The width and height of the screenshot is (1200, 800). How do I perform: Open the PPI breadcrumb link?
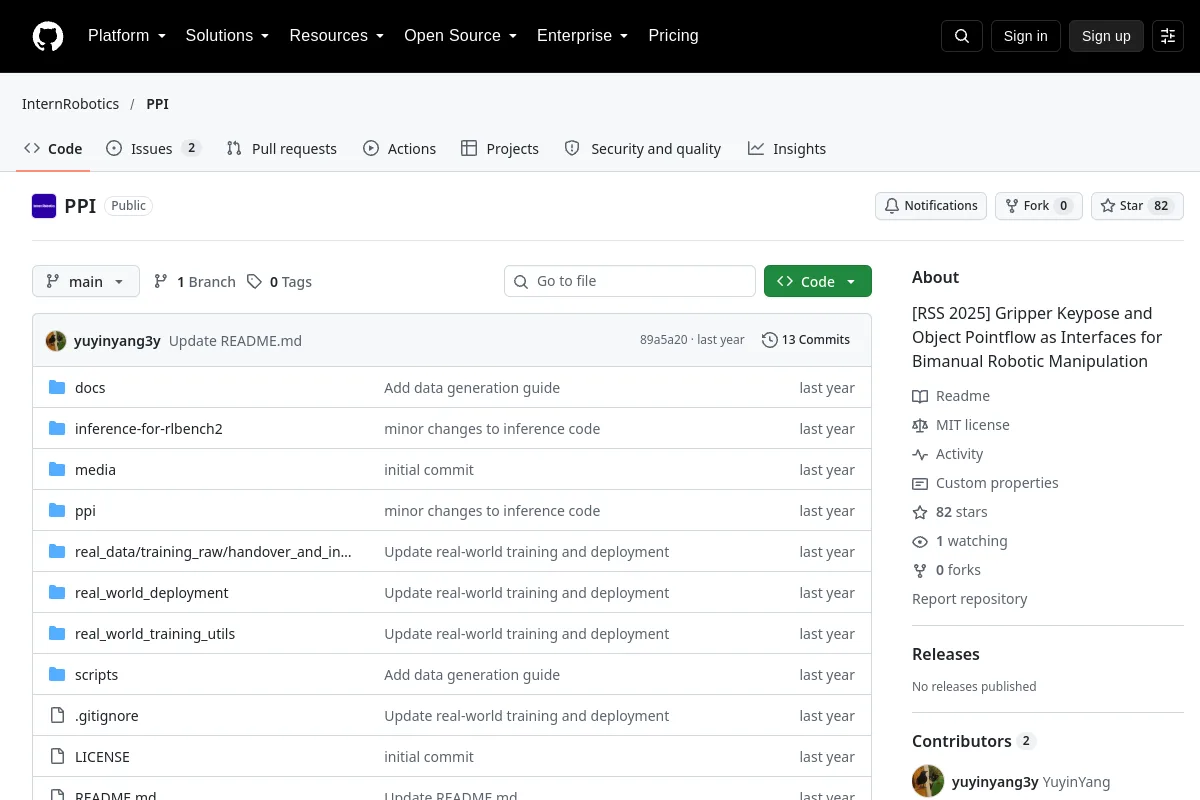[157, 104]
